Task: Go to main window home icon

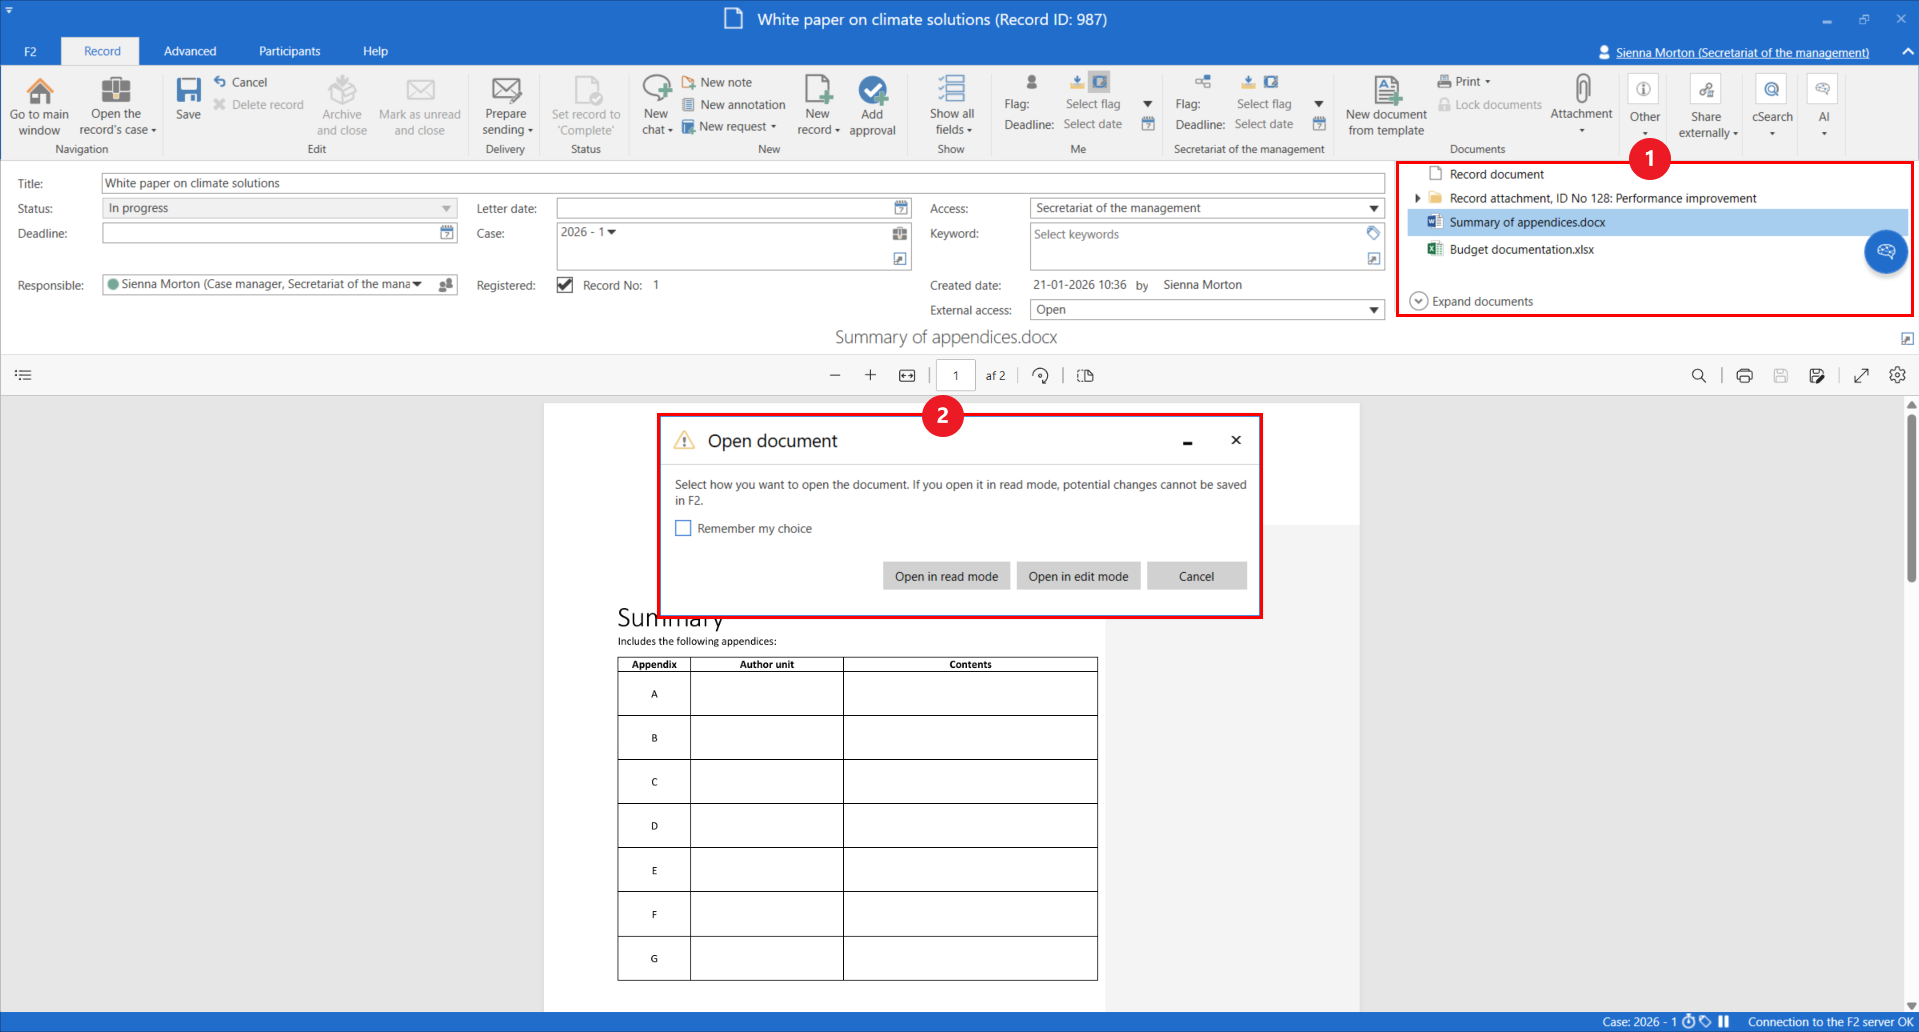Action: [39, 92]
